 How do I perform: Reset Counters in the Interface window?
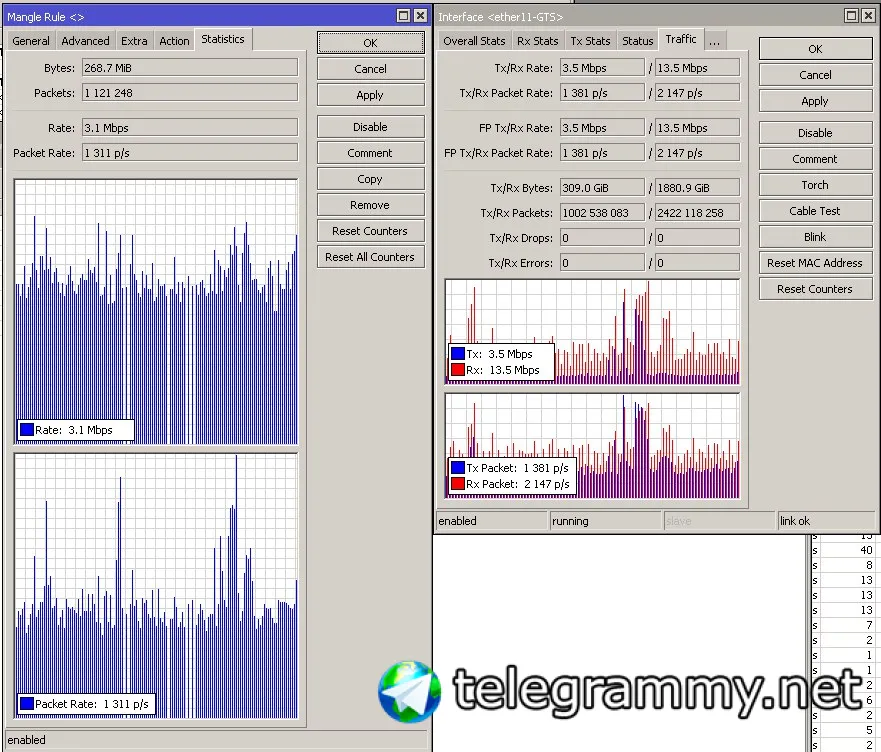[x=815, y=289]
